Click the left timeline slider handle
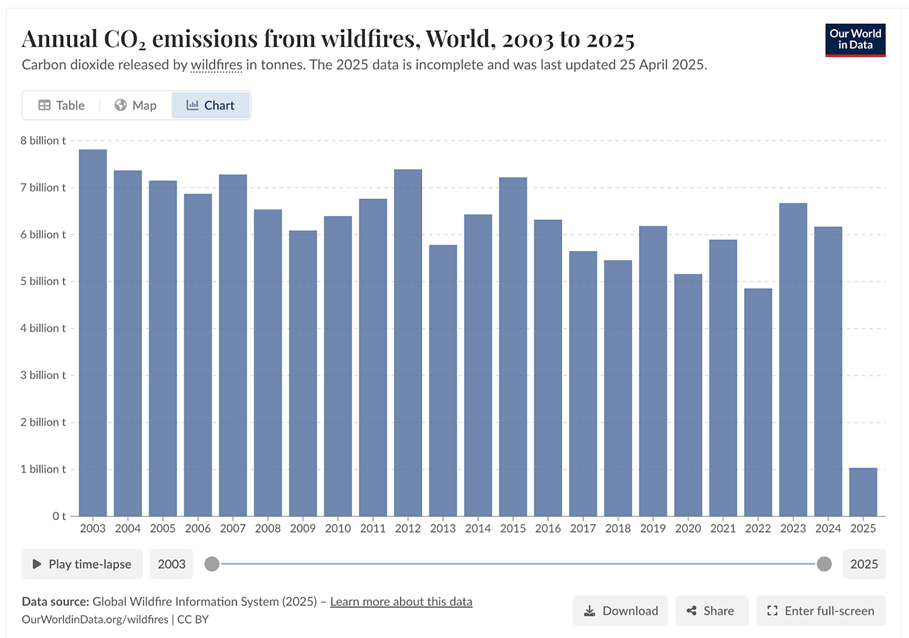 tap(212, 564)
